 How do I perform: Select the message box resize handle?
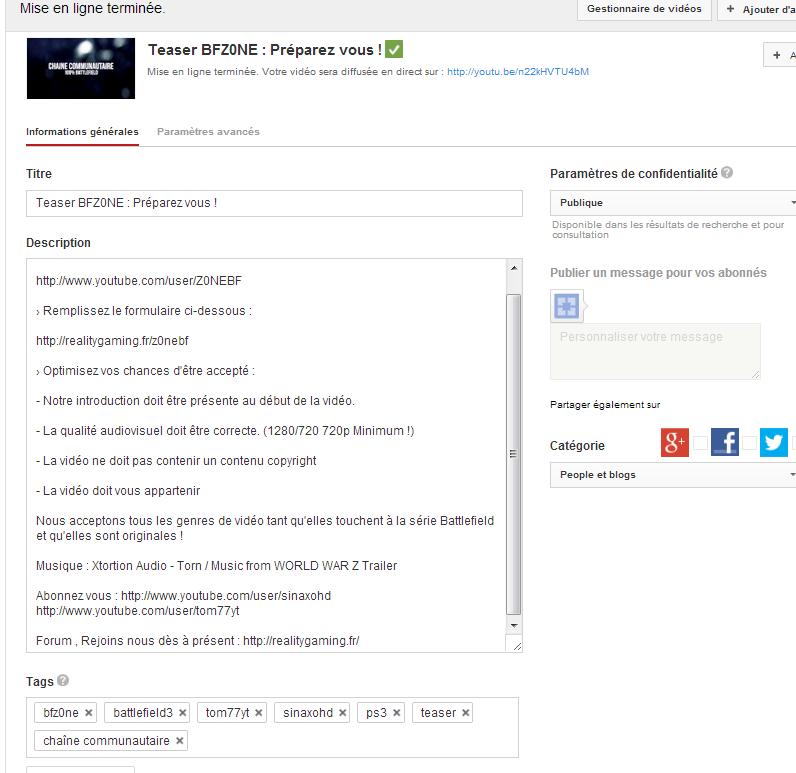[x=755, y=374]
